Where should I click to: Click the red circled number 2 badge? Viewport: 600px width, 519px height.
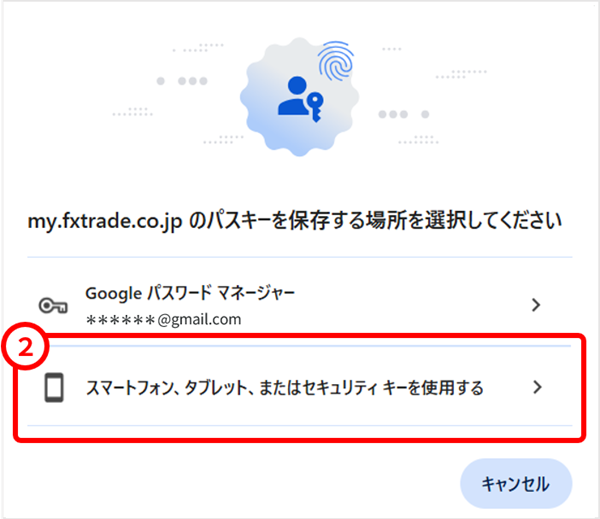coord(26,347)
